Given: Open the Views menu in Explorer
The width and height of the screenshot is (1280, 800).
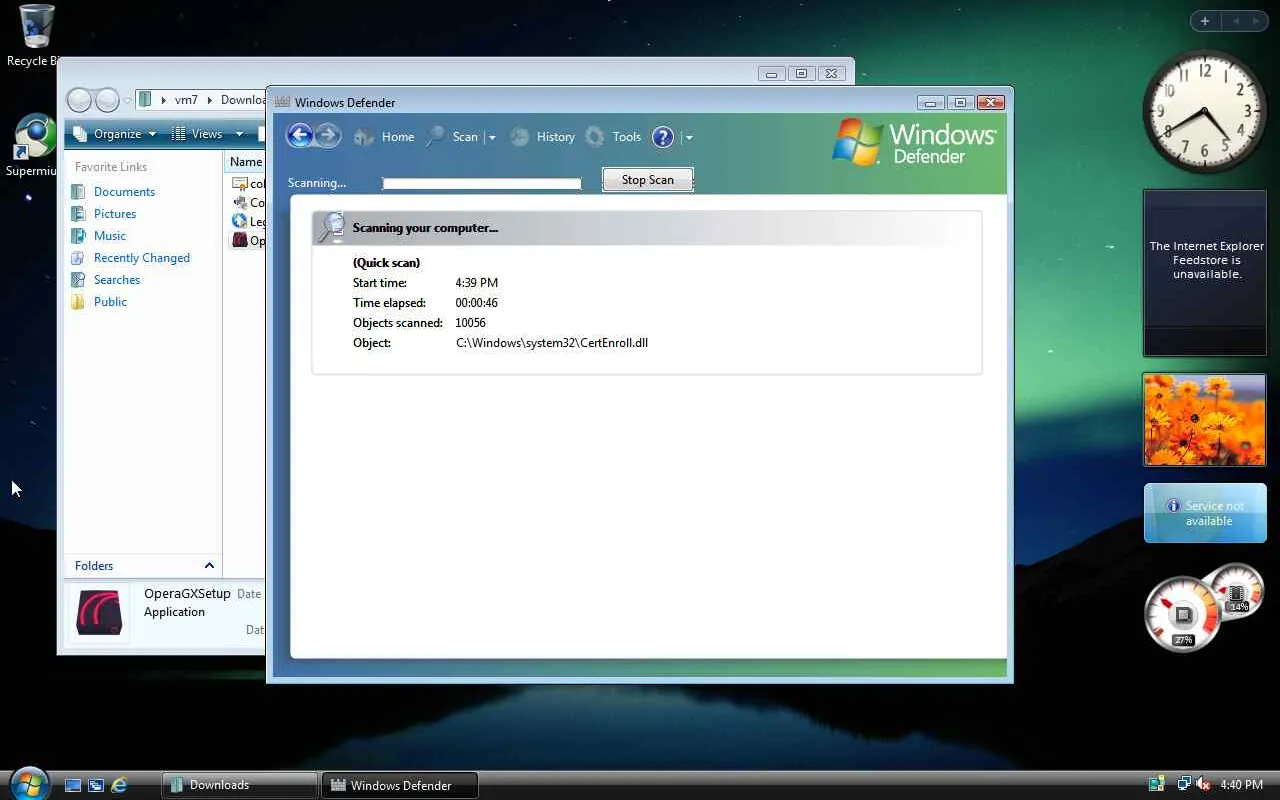Looking at the screenshot, I should [x=207, y=134].
